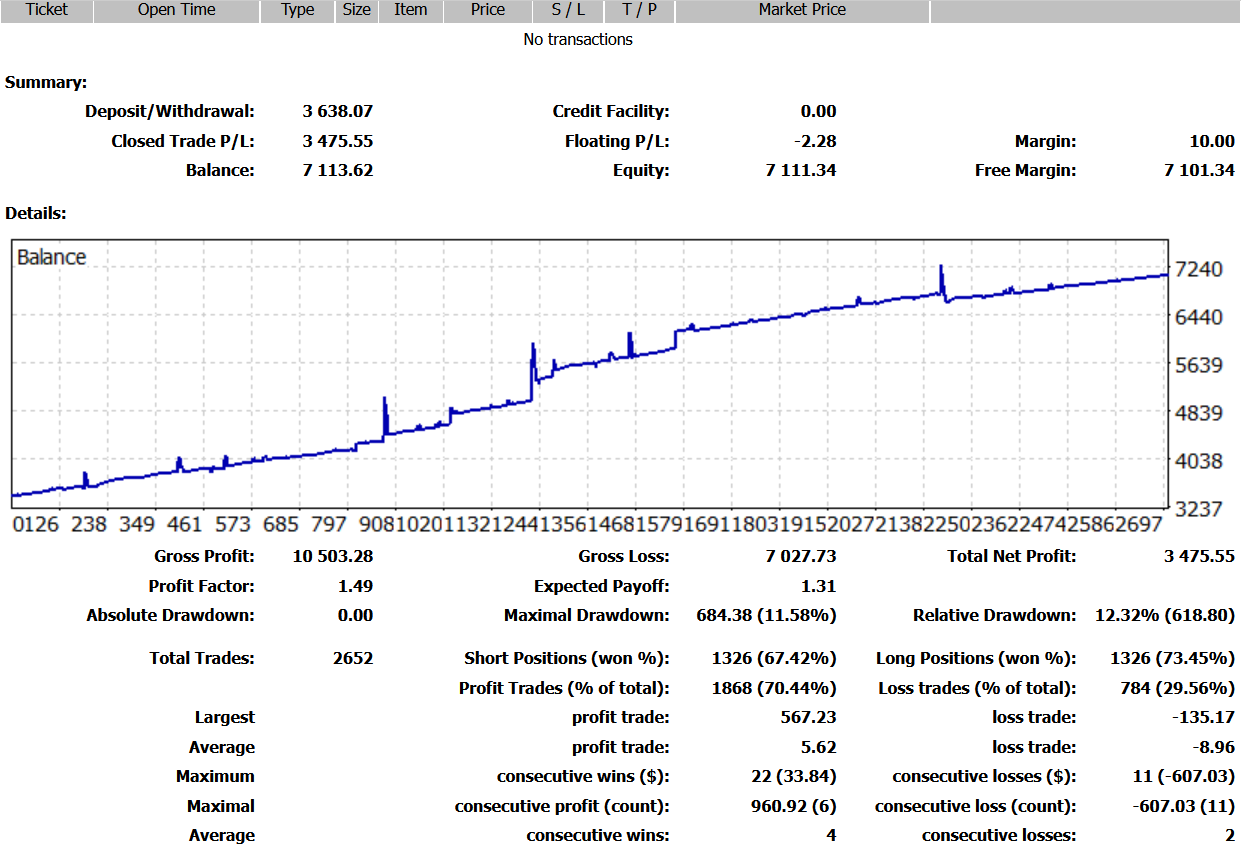The height and width of the screenshot is (849, 1241).
Task: Select Loss trades value 784 (29.56%)
Action: (x=1178, y=688)
